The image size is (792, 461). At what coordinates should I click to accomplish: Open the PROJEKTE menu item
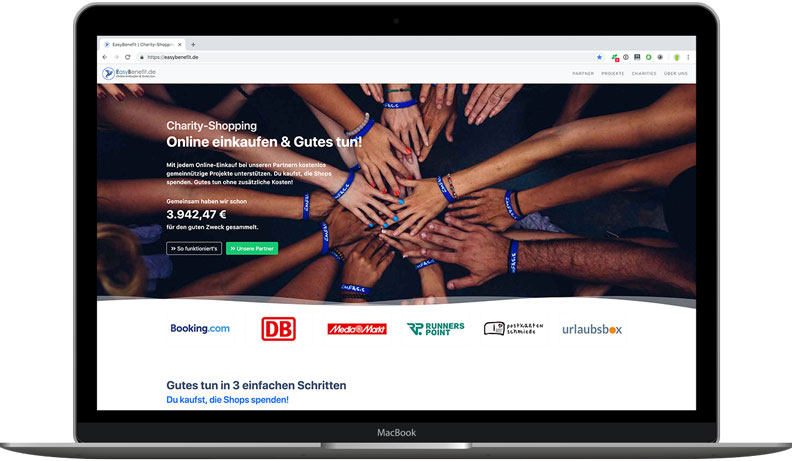(613, 74)
